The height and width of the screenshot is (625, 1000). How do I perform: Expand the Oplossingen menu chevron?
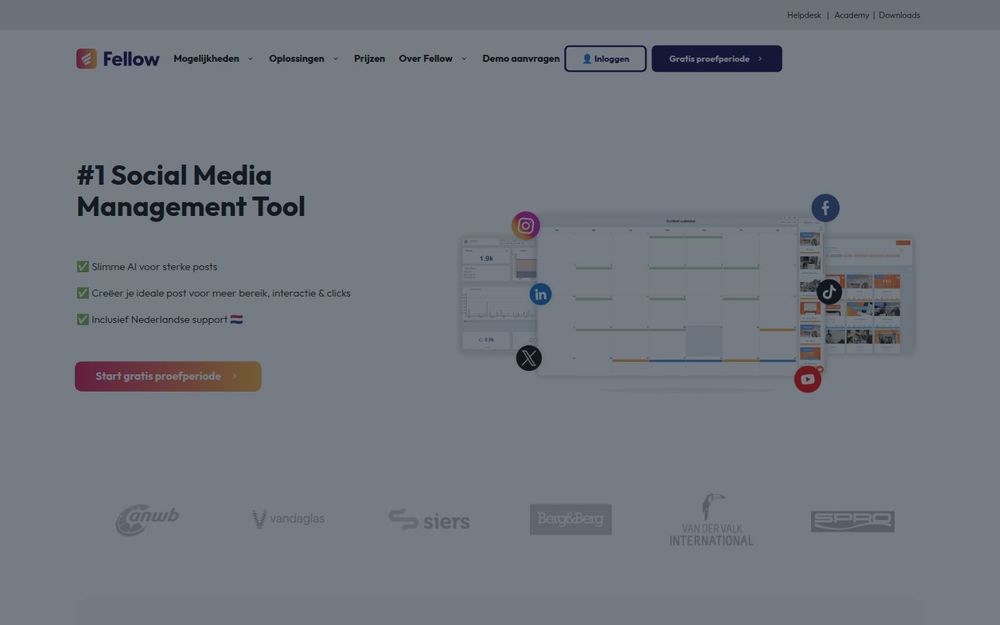point(335,59)
